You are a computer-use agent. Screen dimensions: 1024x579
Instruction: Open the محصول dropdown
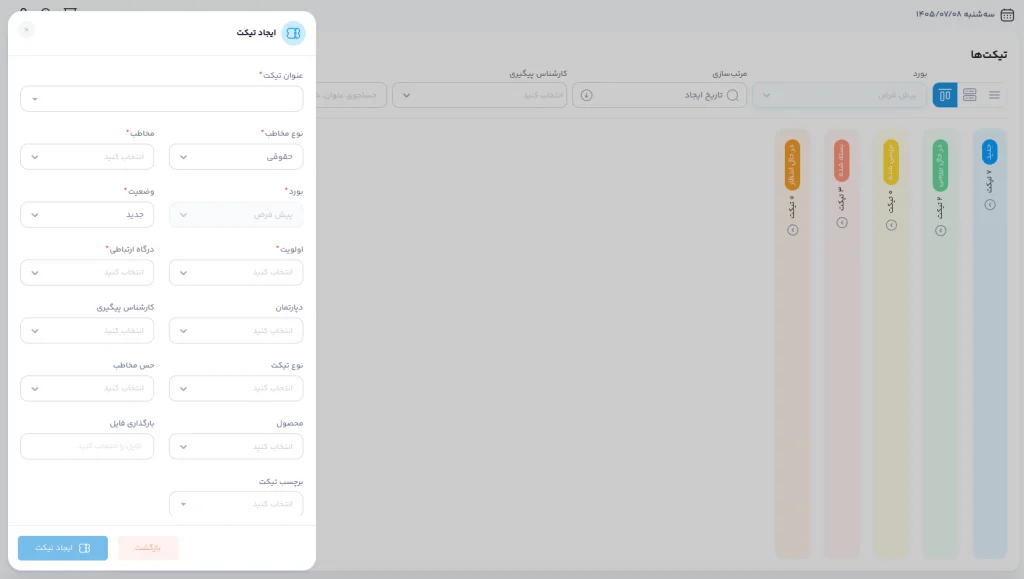tap(236, 446)
